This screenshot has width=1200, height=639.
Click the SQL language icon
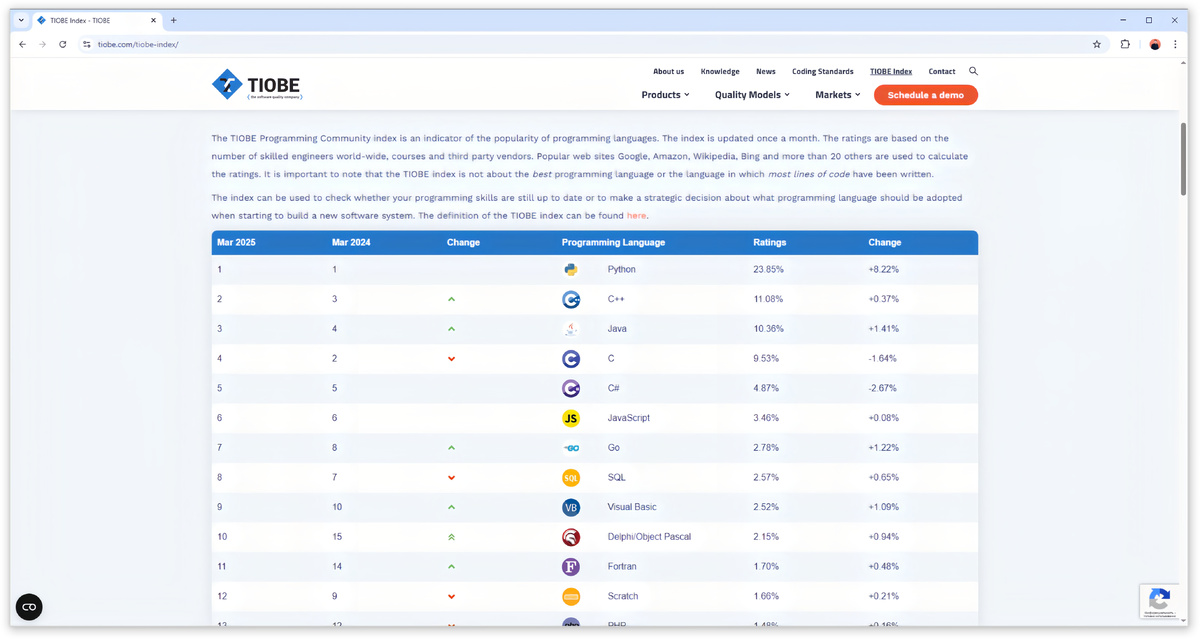click(571, 478)
